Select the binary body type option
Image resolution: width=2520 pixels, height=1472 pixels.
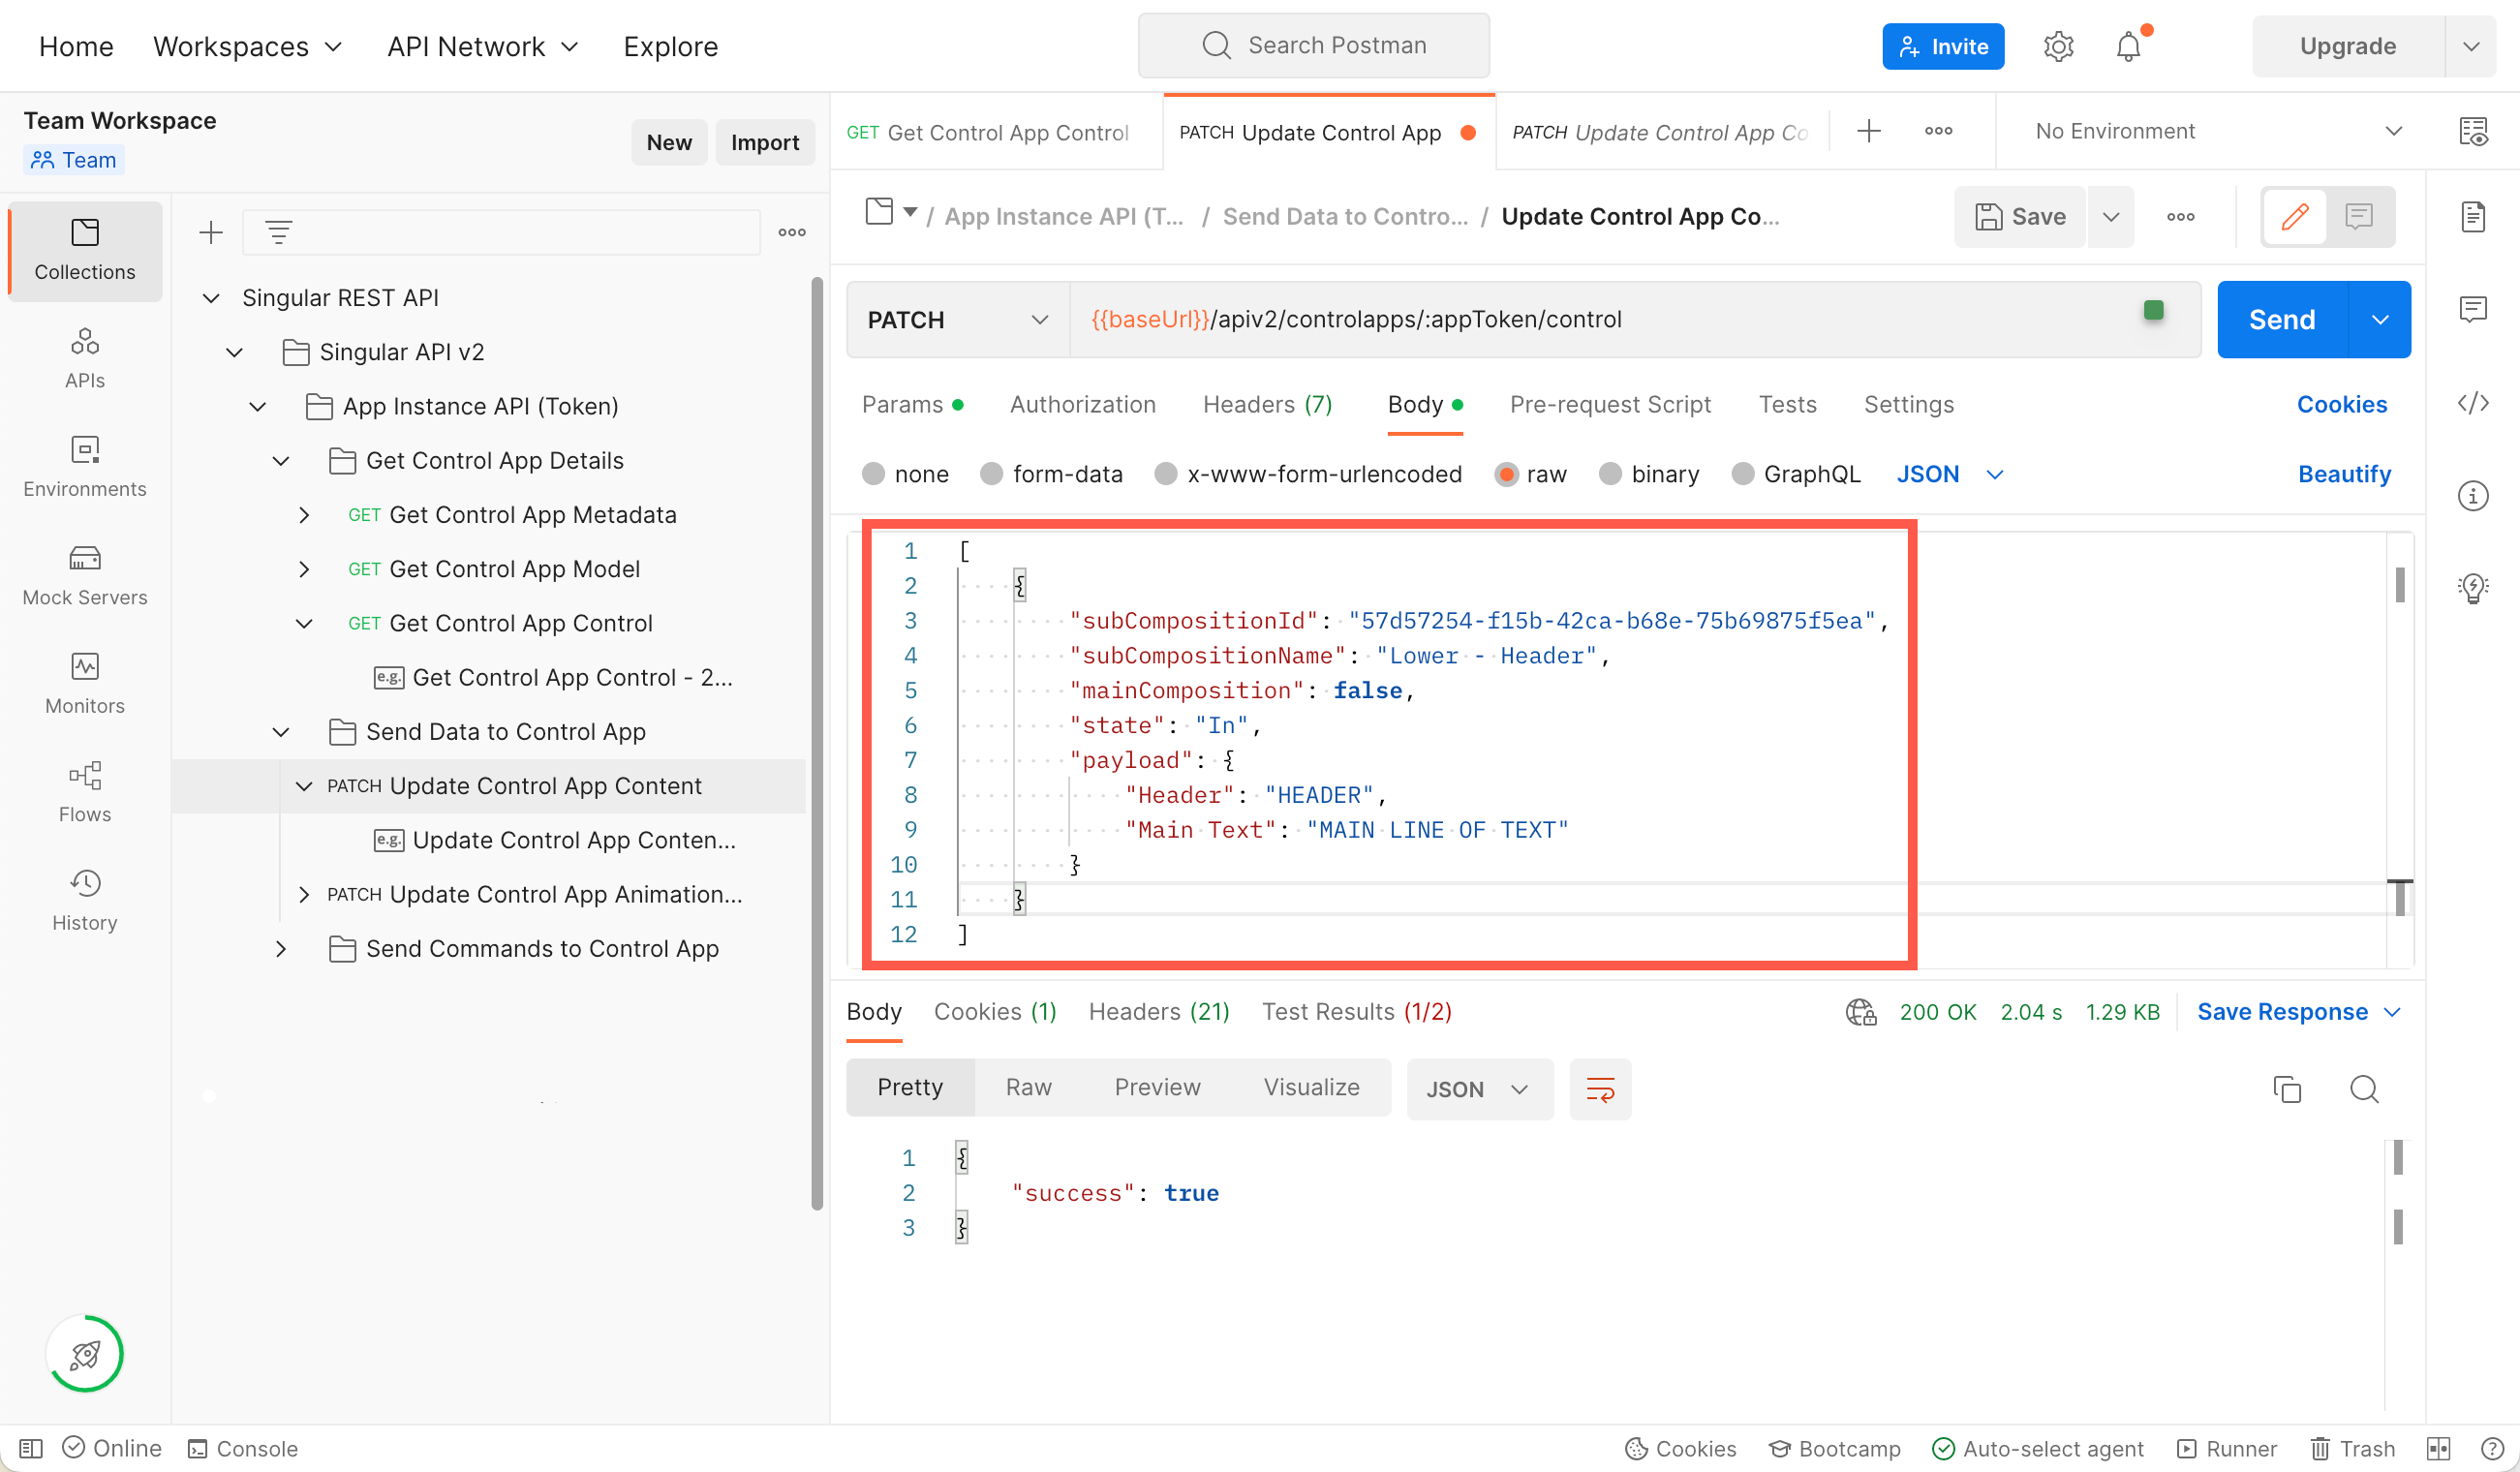coord(1610,474)
